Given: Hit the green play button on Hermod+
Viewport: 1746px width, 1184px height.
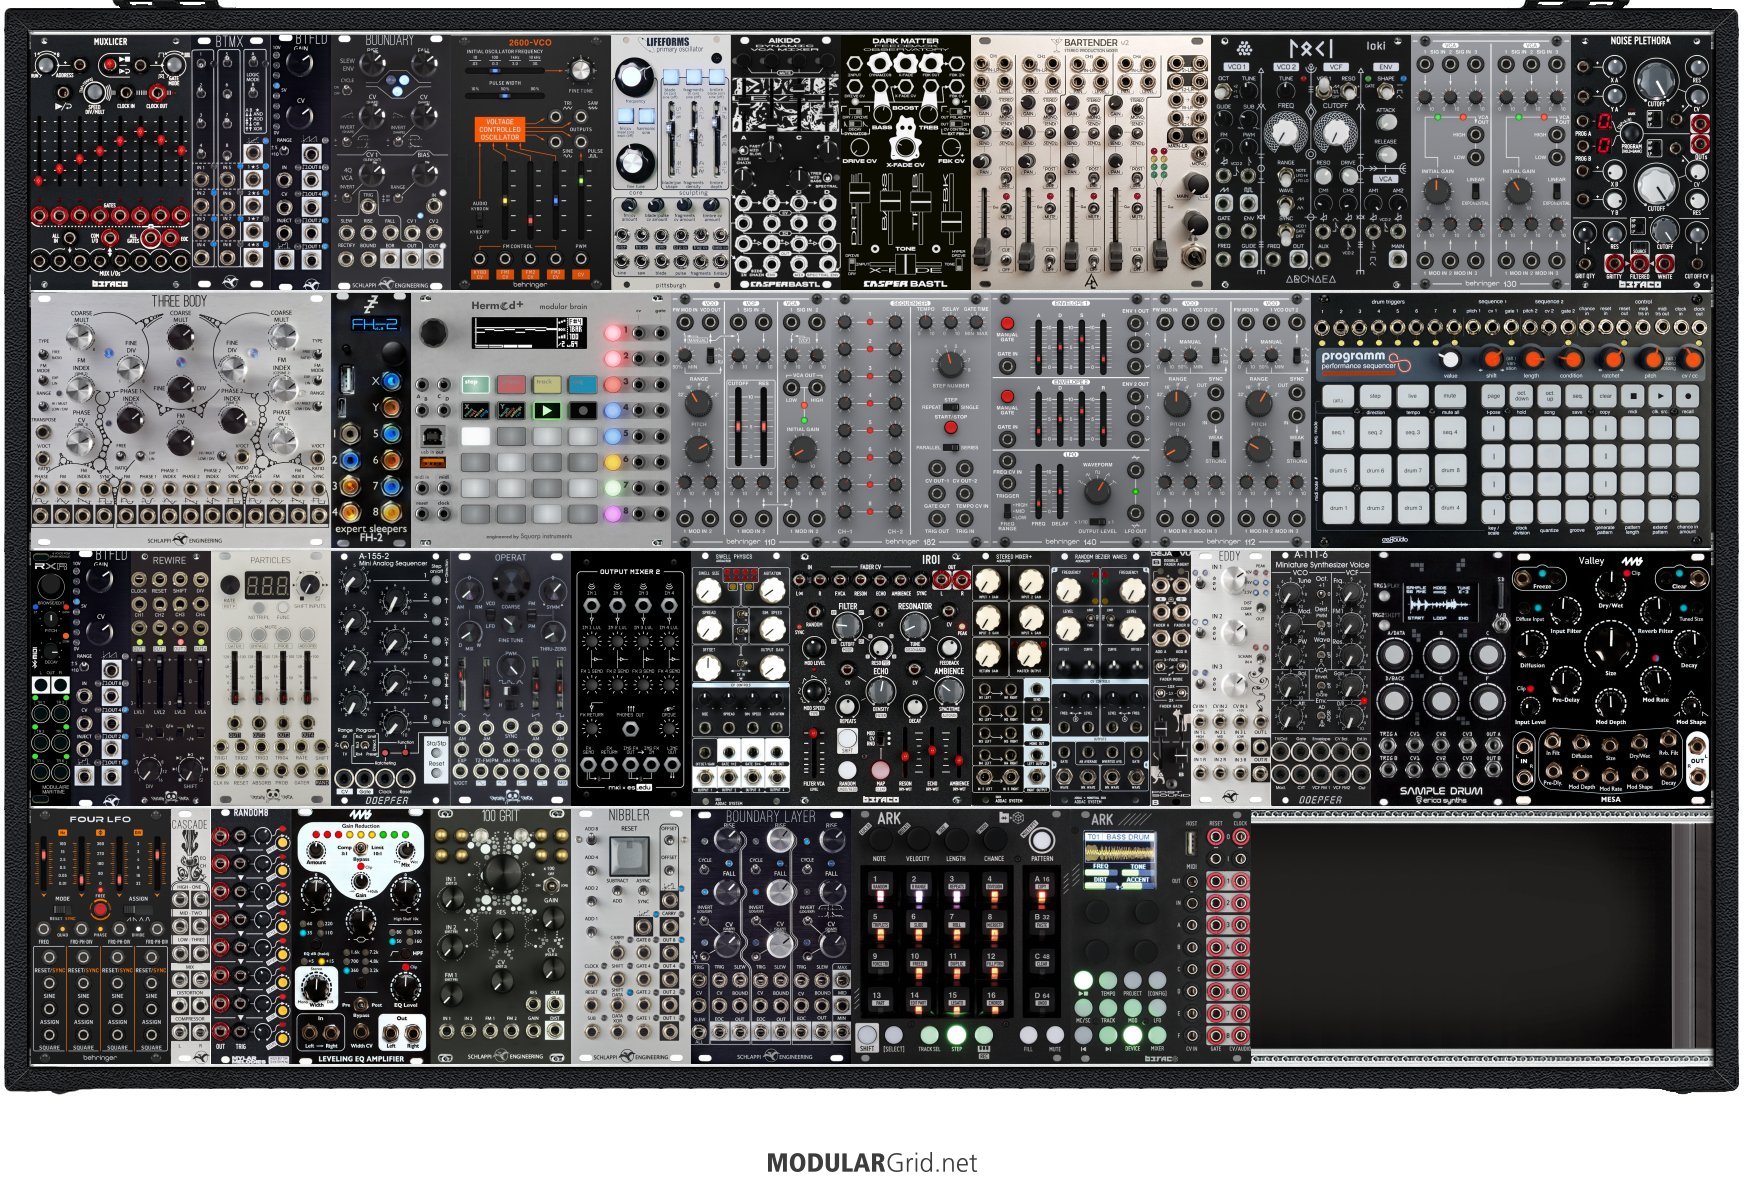Looking at the screenshot, I should tap(546, 410).
